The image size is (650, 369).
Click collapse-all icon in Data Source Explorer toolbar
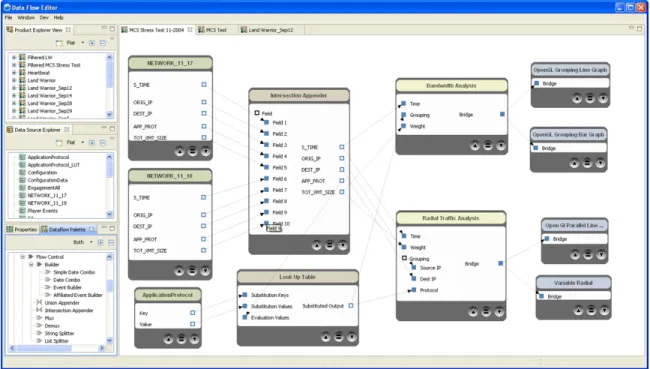point(103,143)
